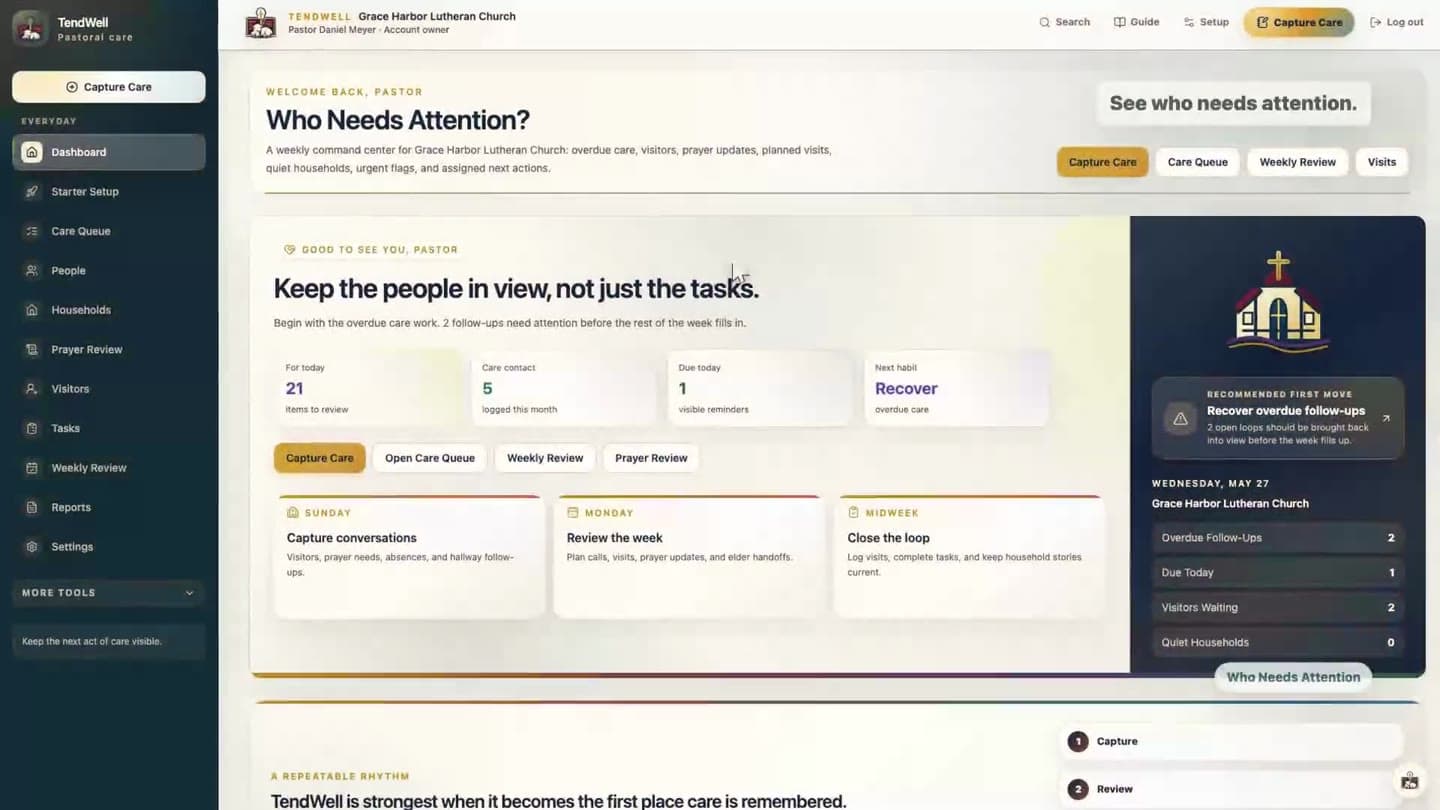This screenshot has width=1440, height=810.
Task: Click the Log out link
Action: pos(1397,22)
